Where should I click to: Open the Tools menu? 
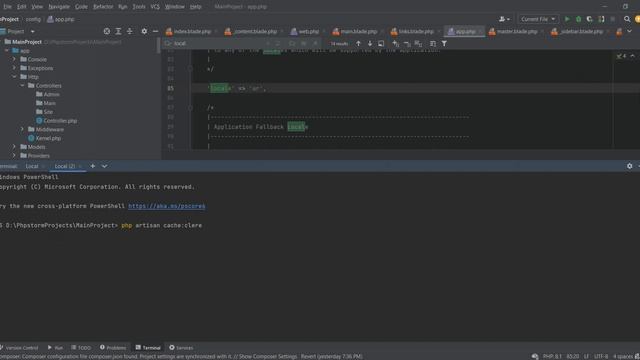139,7
